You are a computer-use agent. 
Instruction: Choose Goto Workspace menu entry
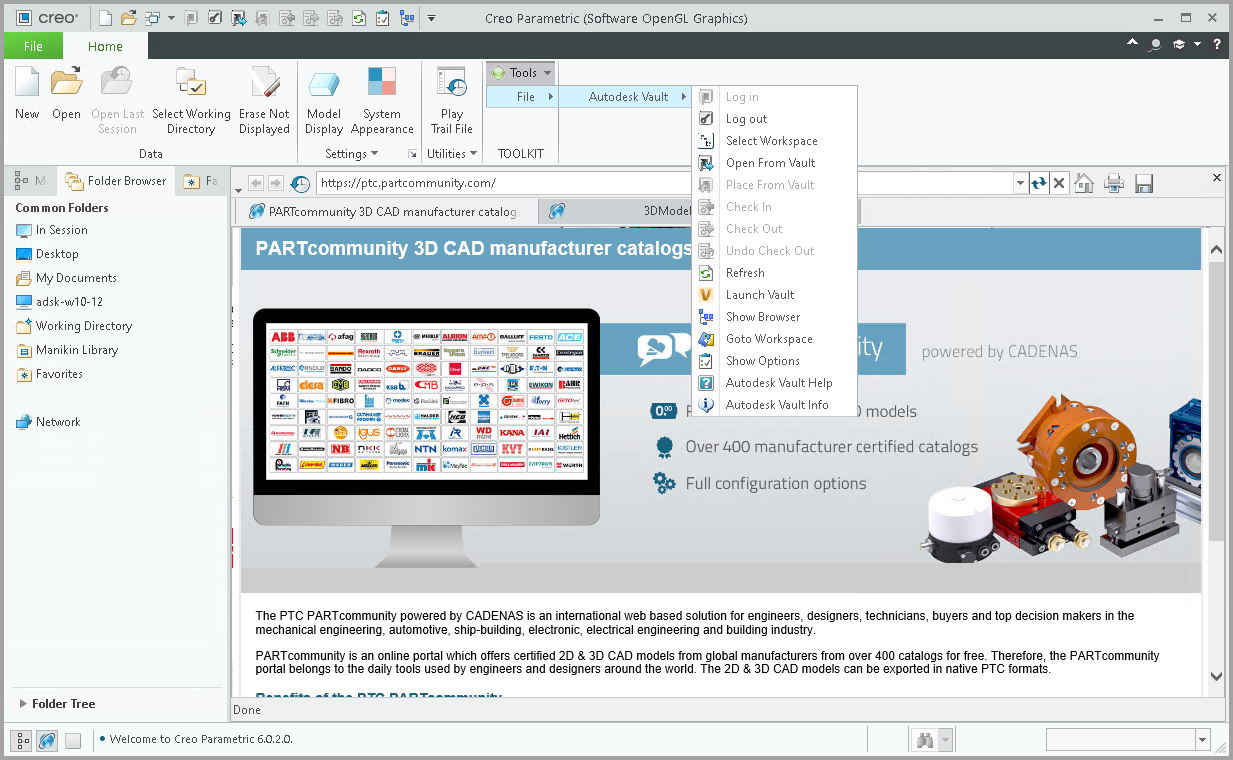pos(775,339)
